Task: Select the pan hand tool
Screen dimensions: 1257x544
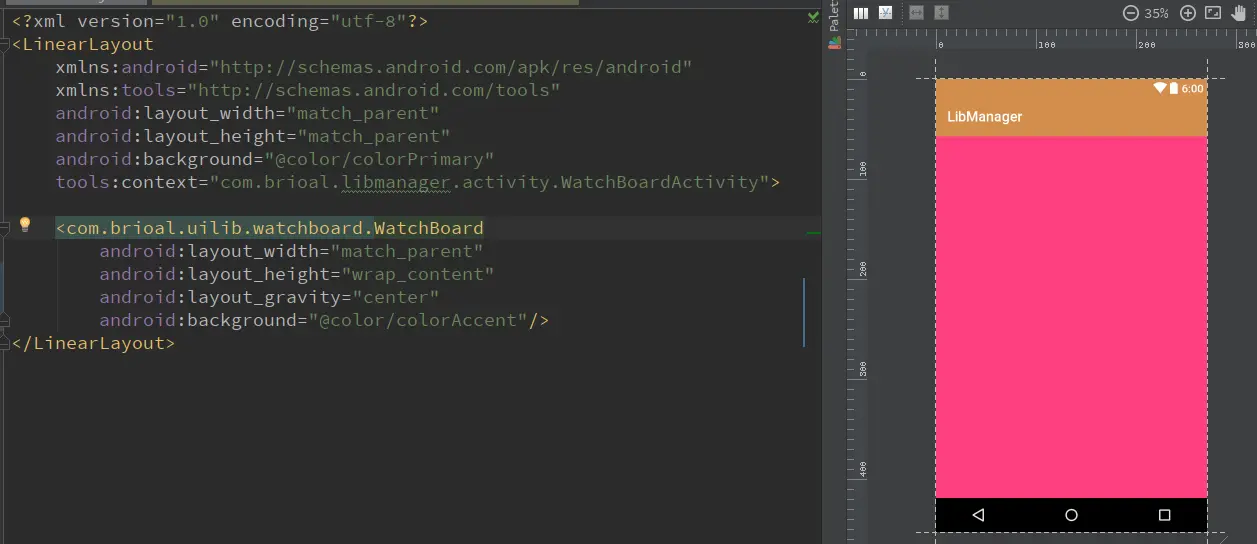Action: click(1240, 13)
